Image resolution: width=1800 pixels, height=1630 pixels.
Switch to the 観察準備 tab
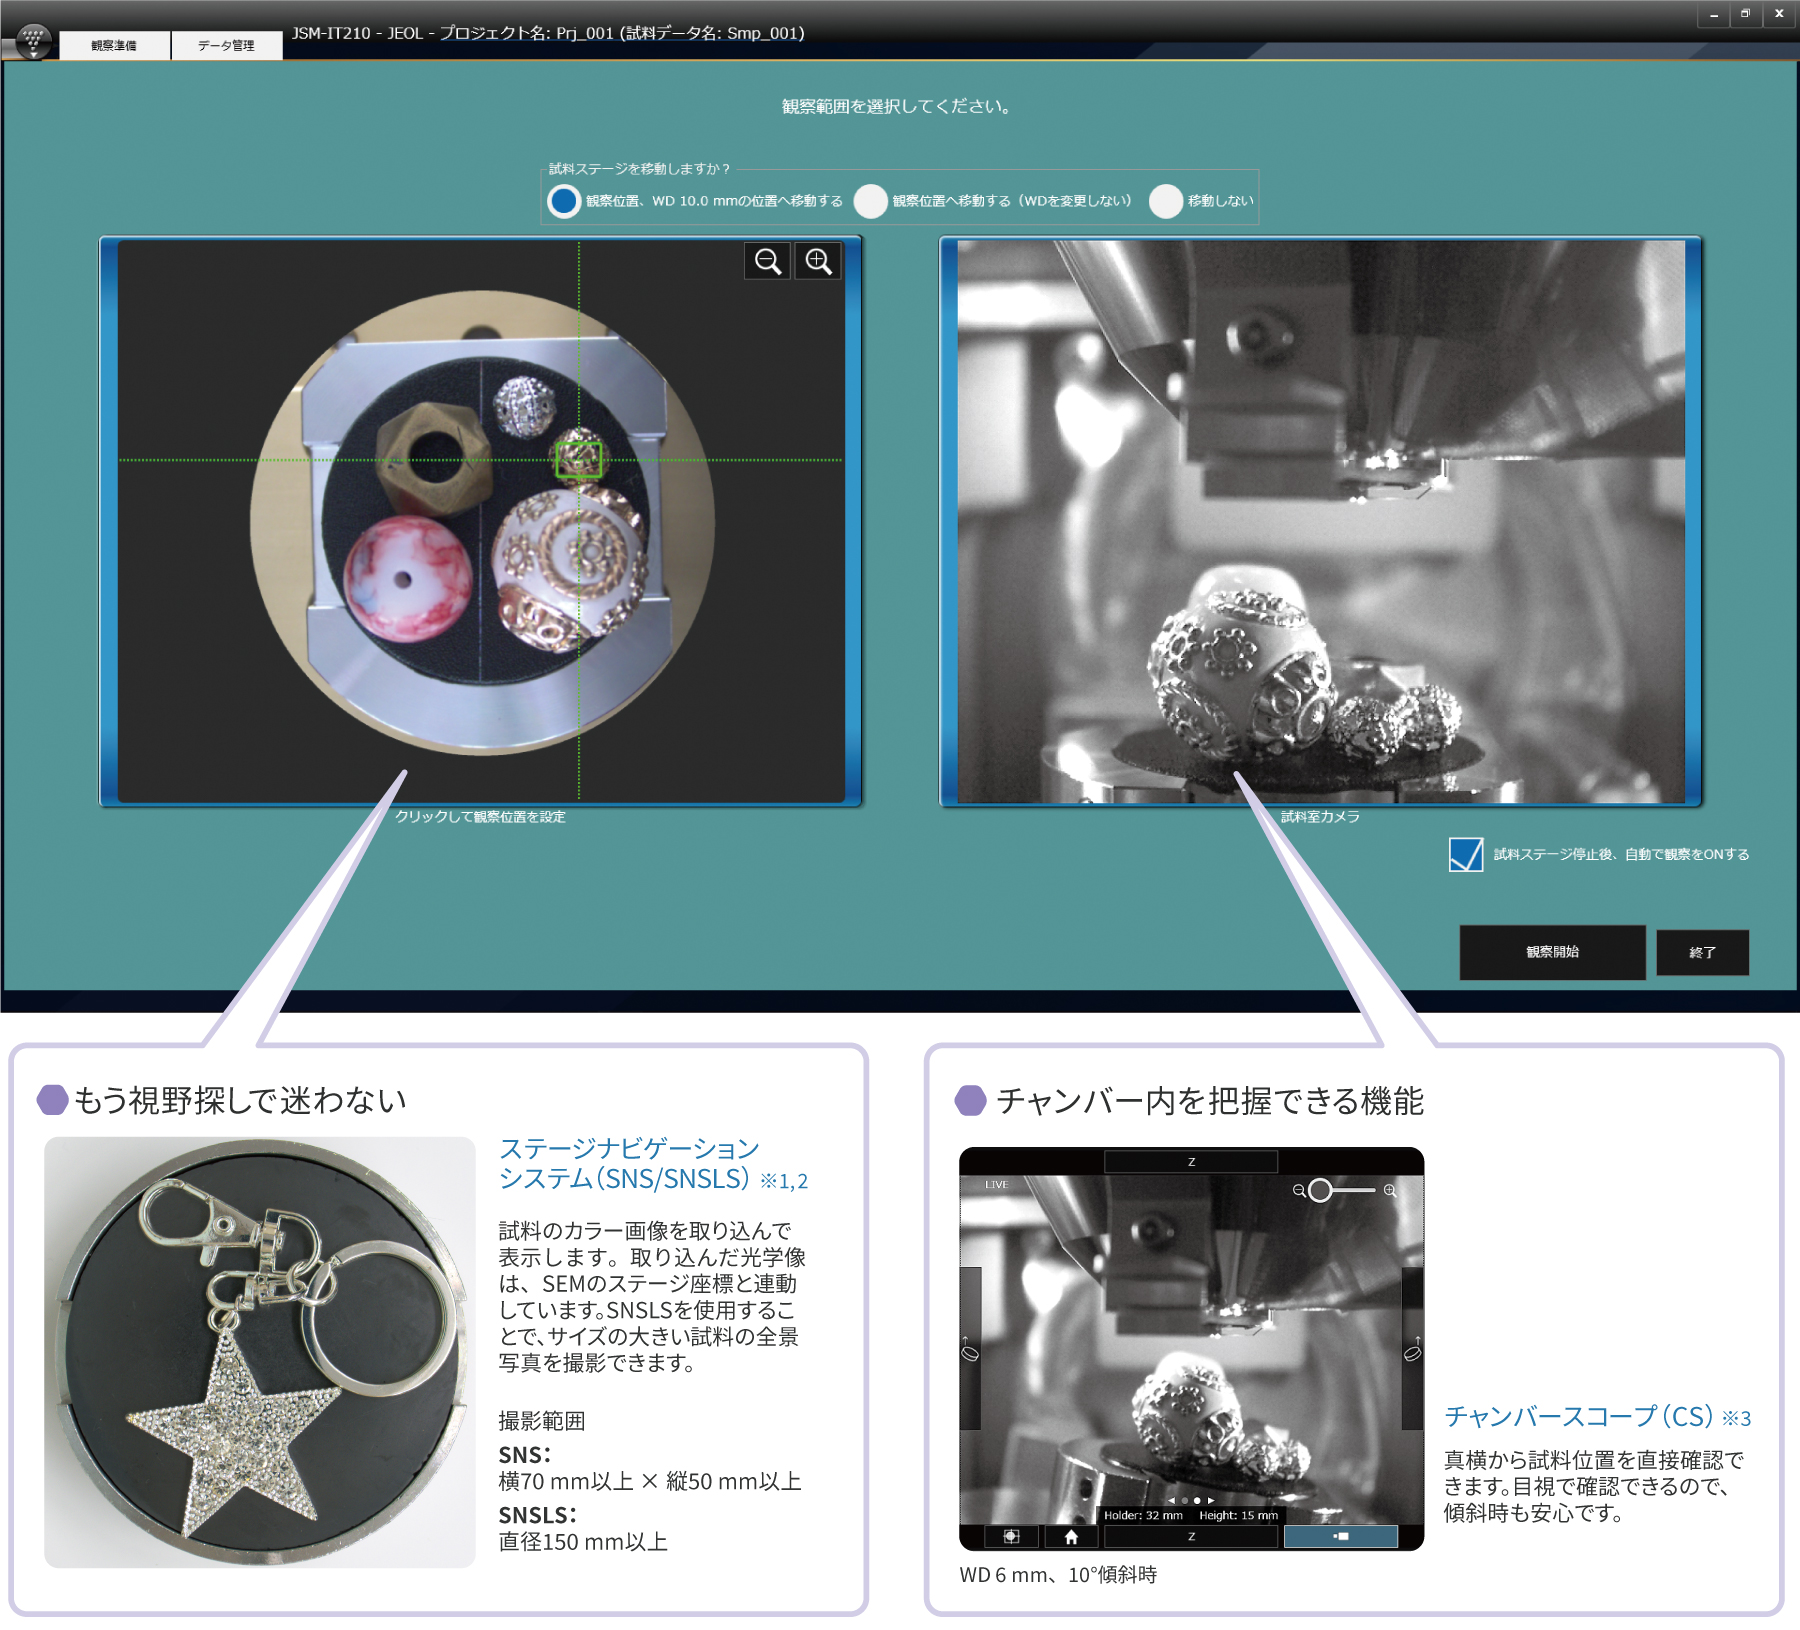[114, 45]
